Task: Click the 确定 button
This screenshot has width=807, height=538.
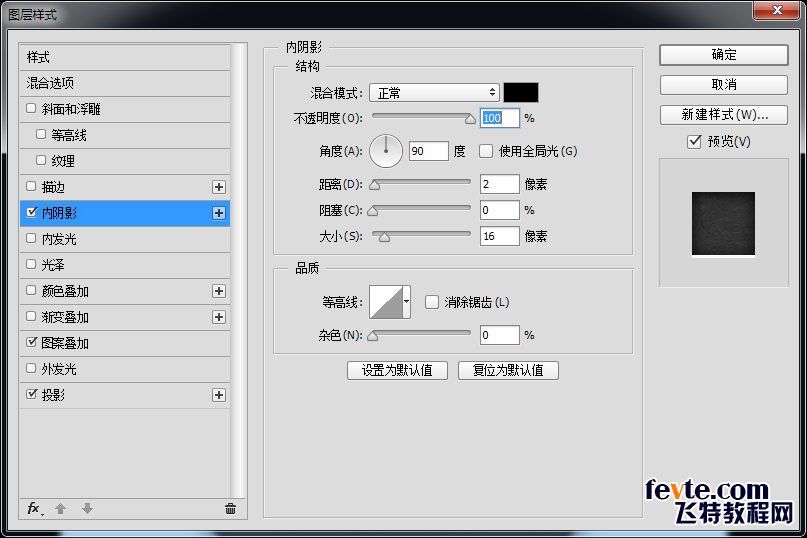Action: tap(724, 55)
